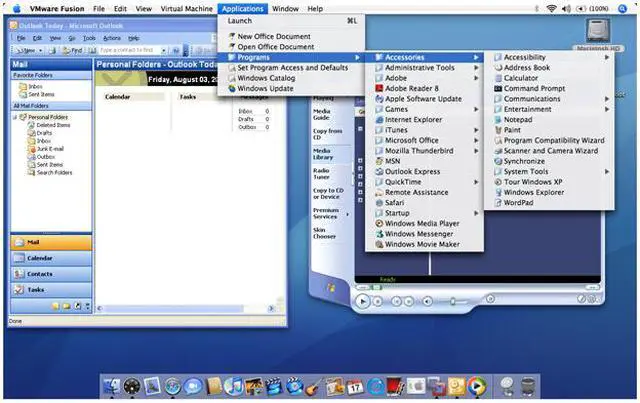Select Deleted Items folder in Outlook
Viewport: 640px width, 403px height.
pos(49,125)
